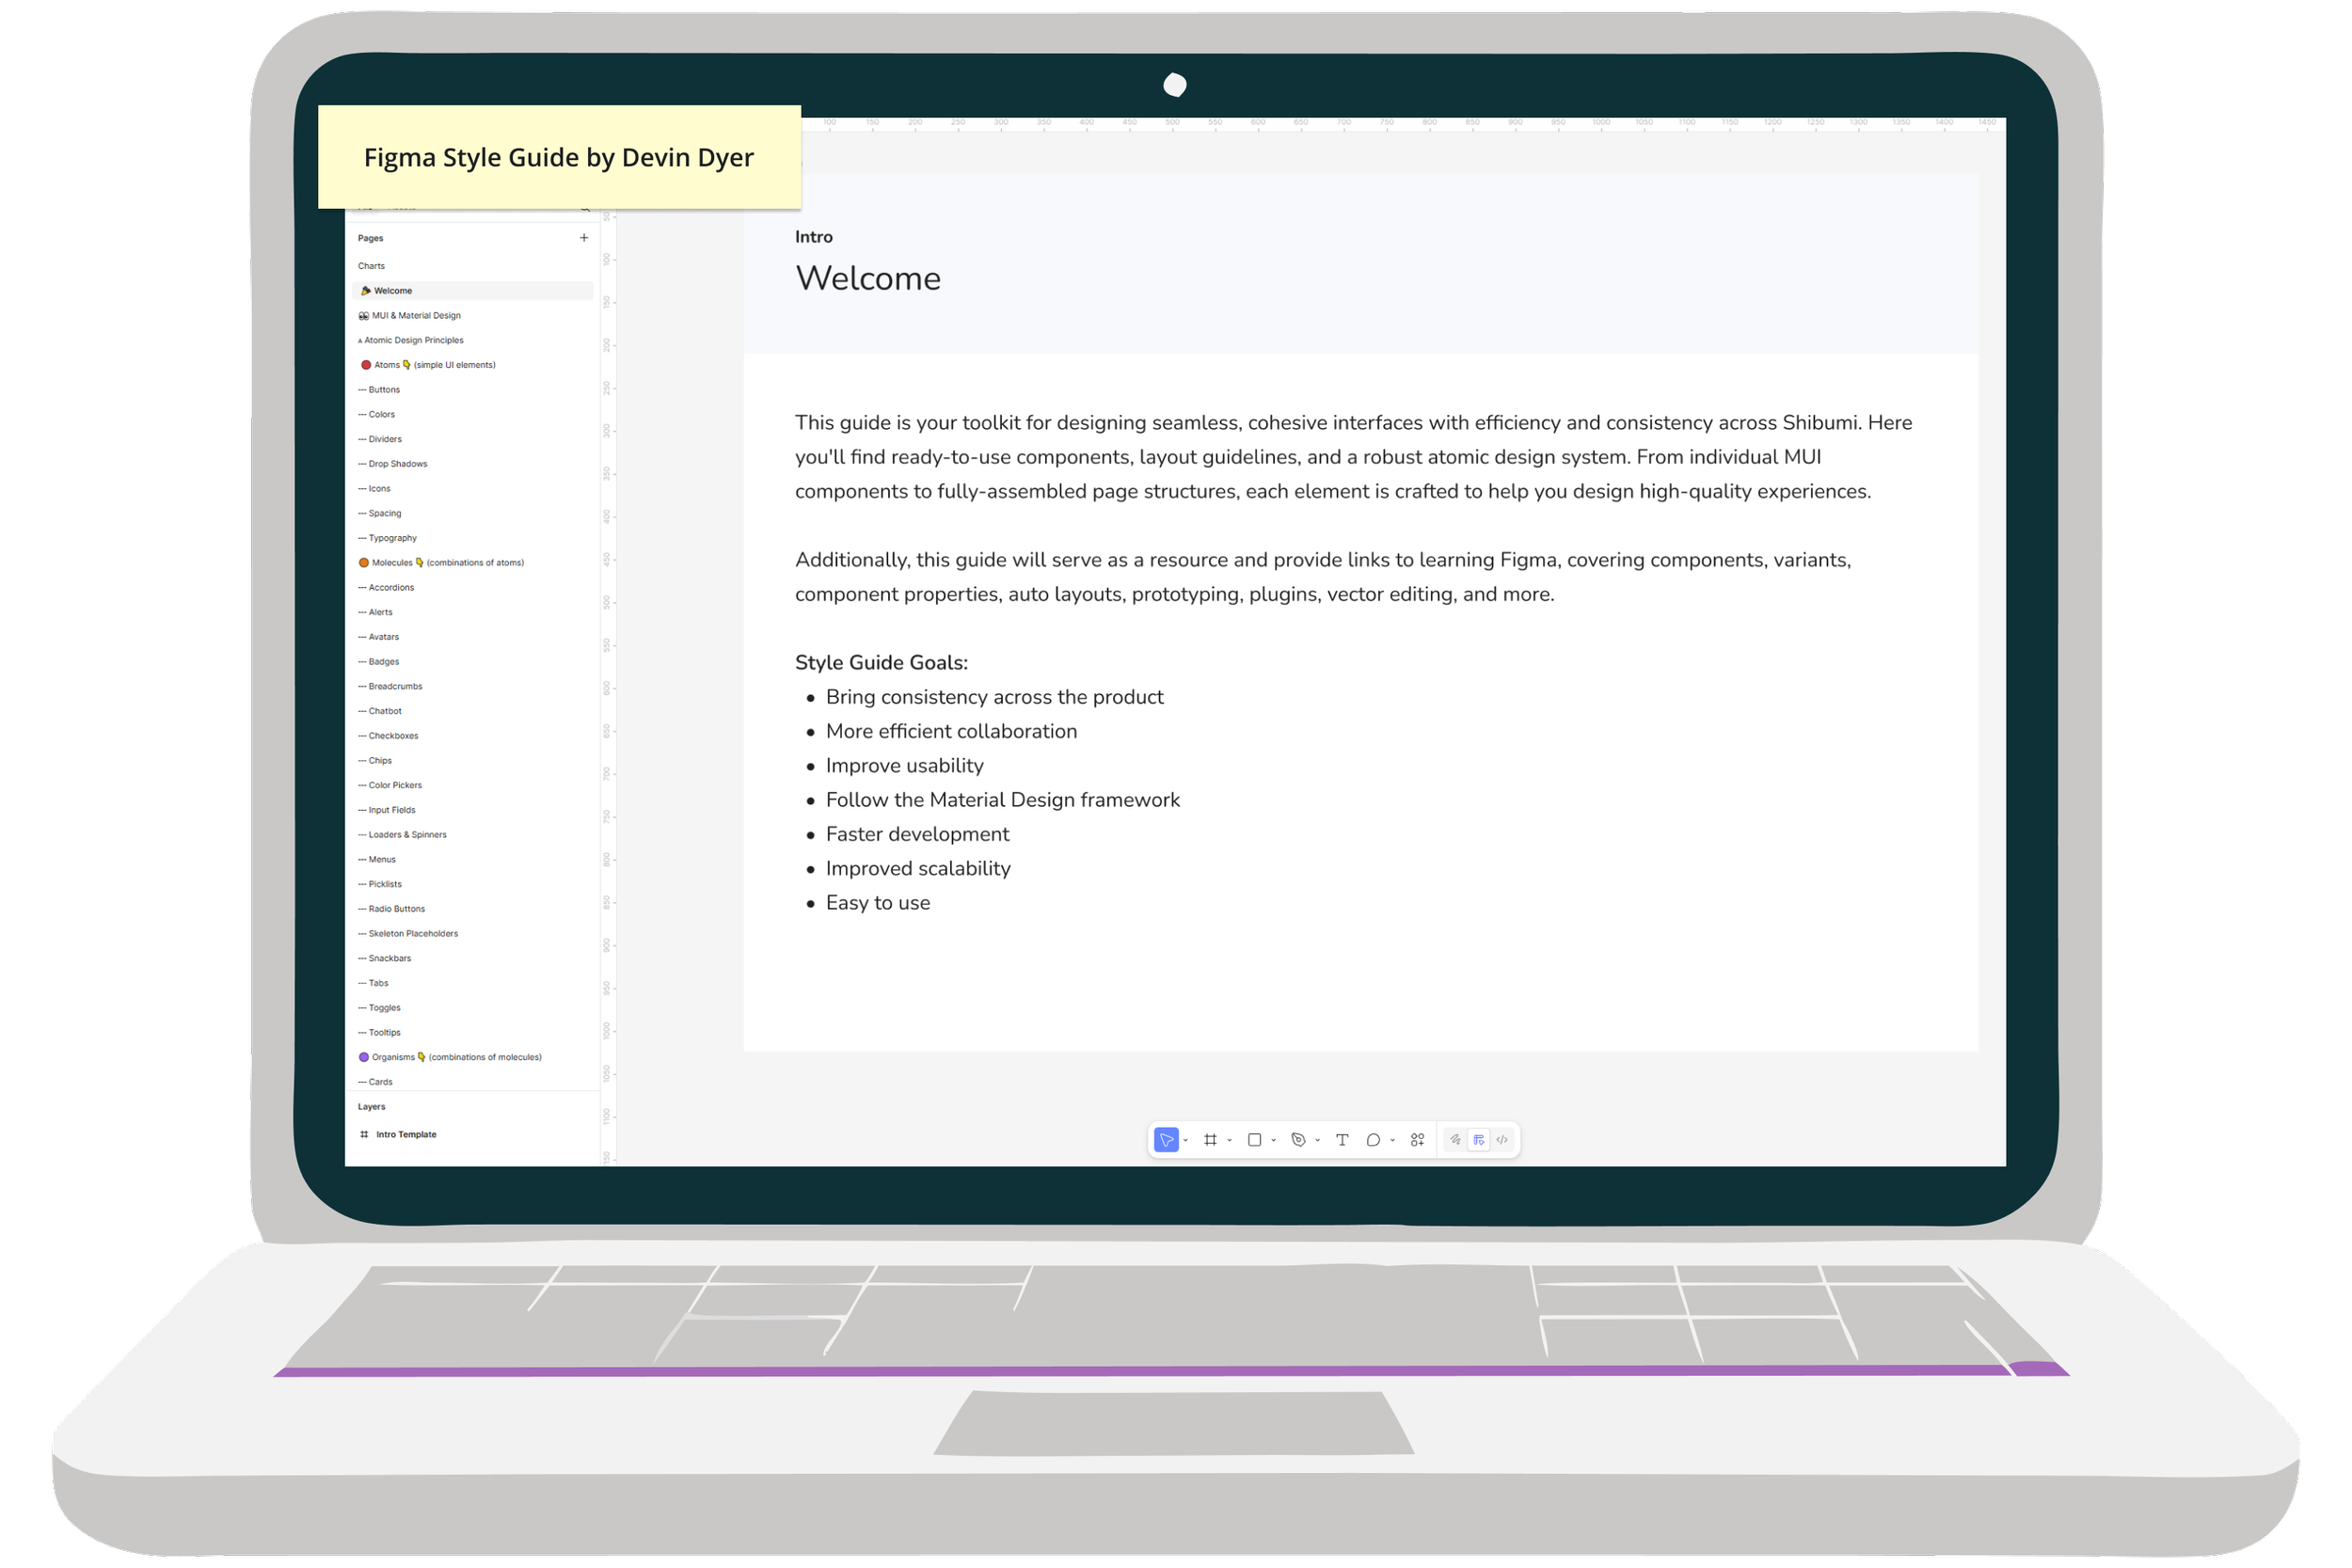Select the Intro Template frame in Layers
The width and height of the screenshot is (2352, 1568).
coord(405,1134)
